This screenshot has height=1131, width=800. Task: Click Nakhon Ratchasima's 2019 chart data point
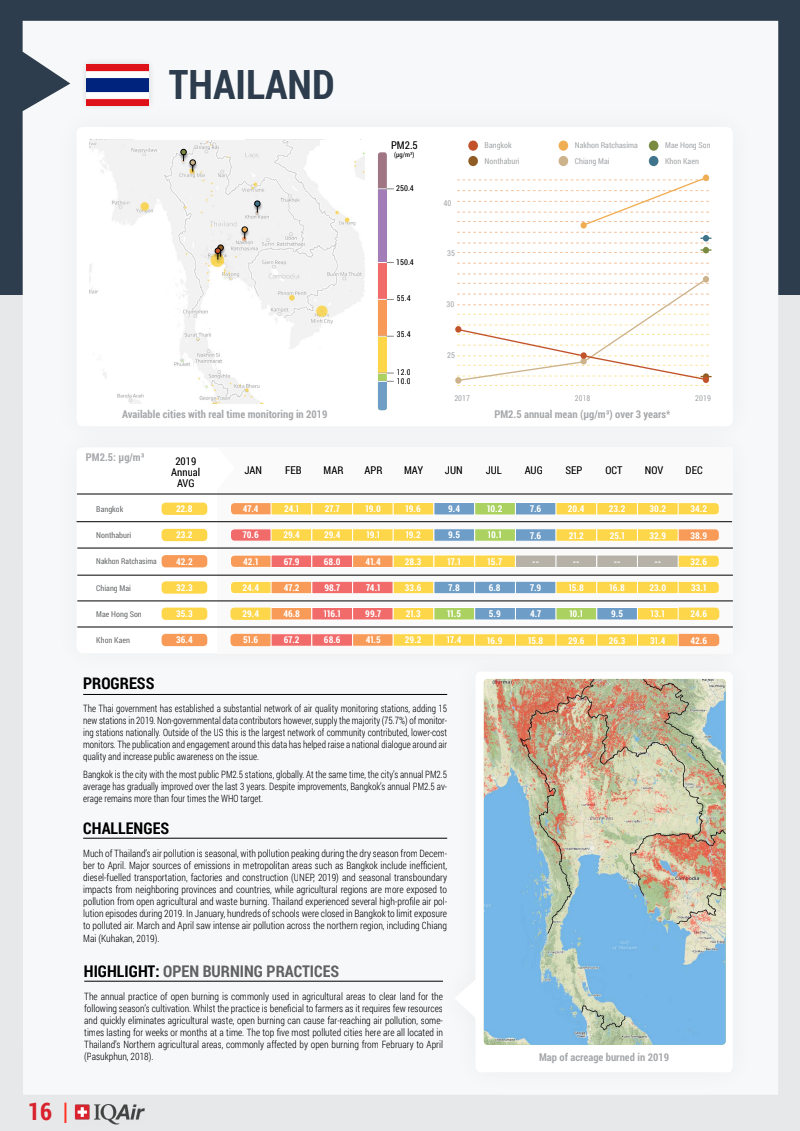[706, 178]
